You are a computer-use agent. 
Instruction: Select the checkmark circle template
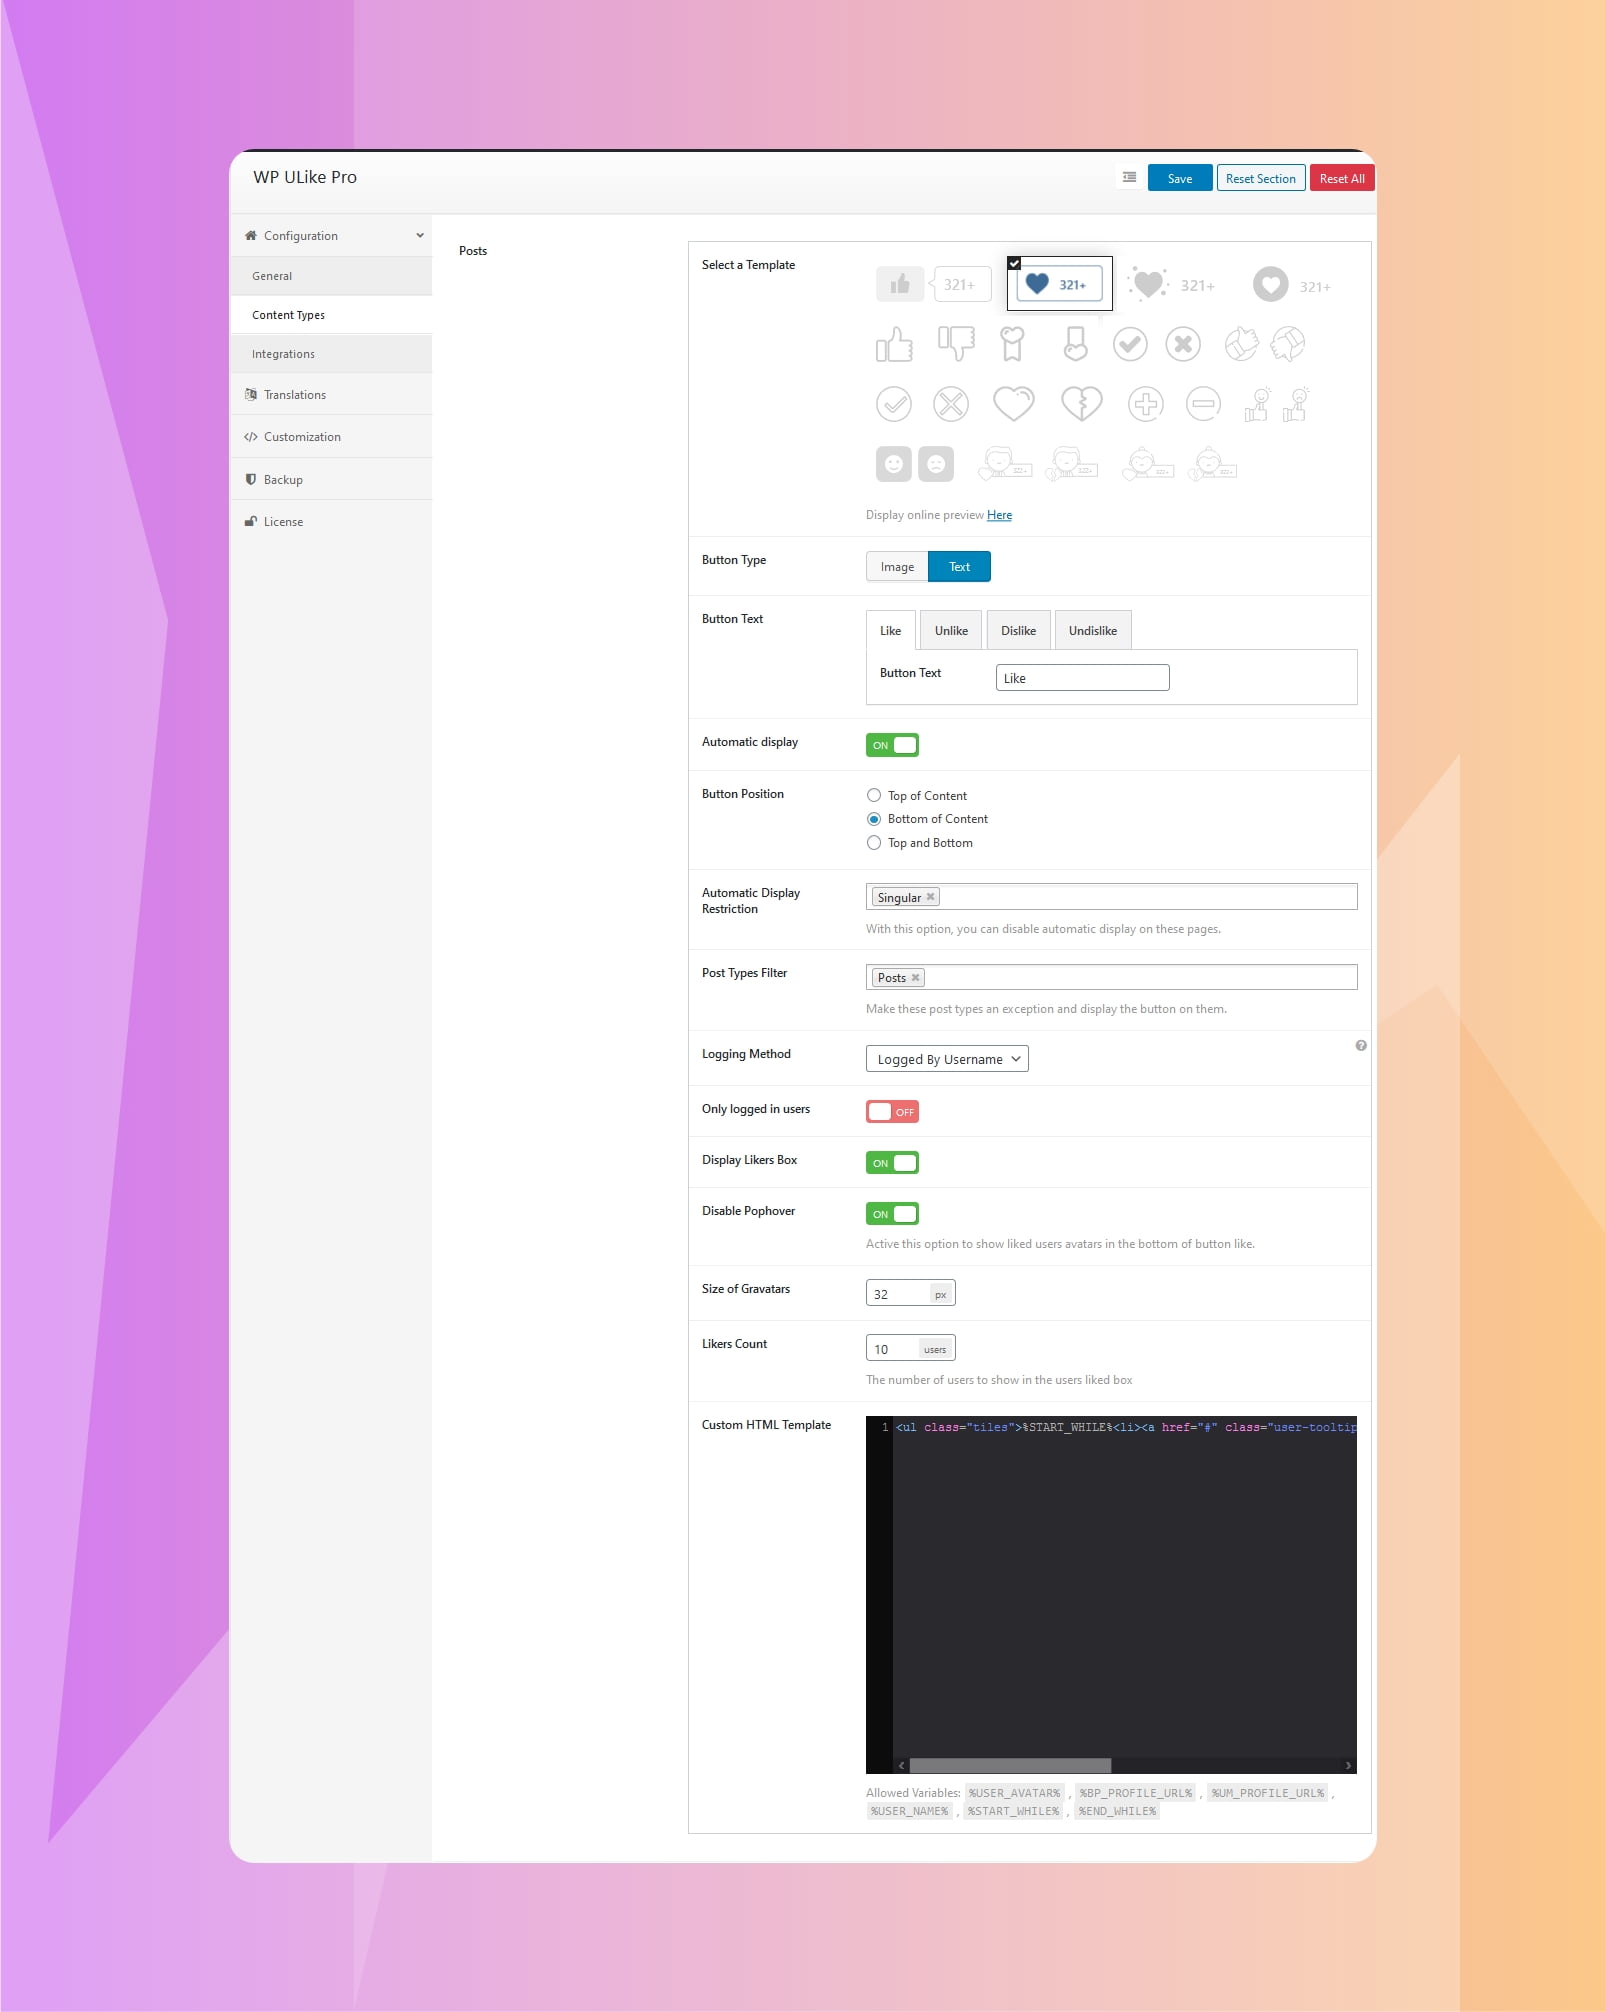point(1131,344)
